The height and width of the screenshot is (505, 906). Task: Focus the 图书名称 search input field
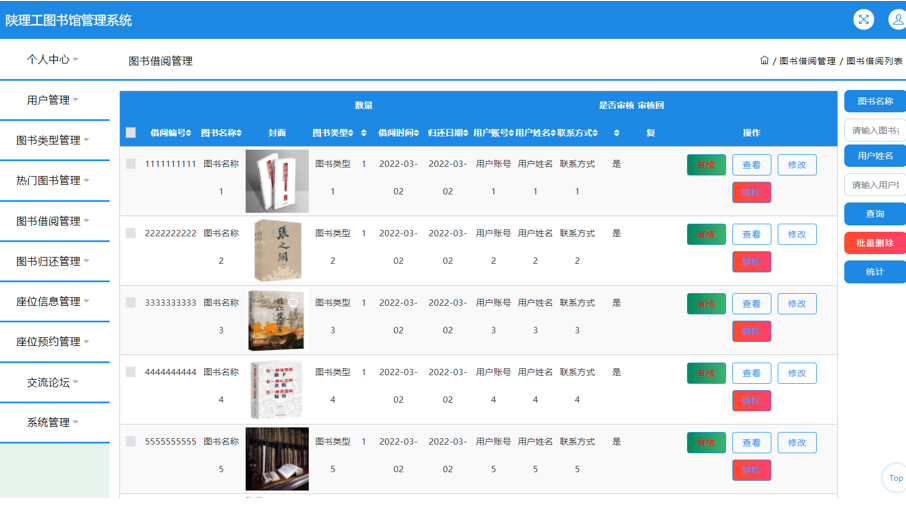click(875, 130)
